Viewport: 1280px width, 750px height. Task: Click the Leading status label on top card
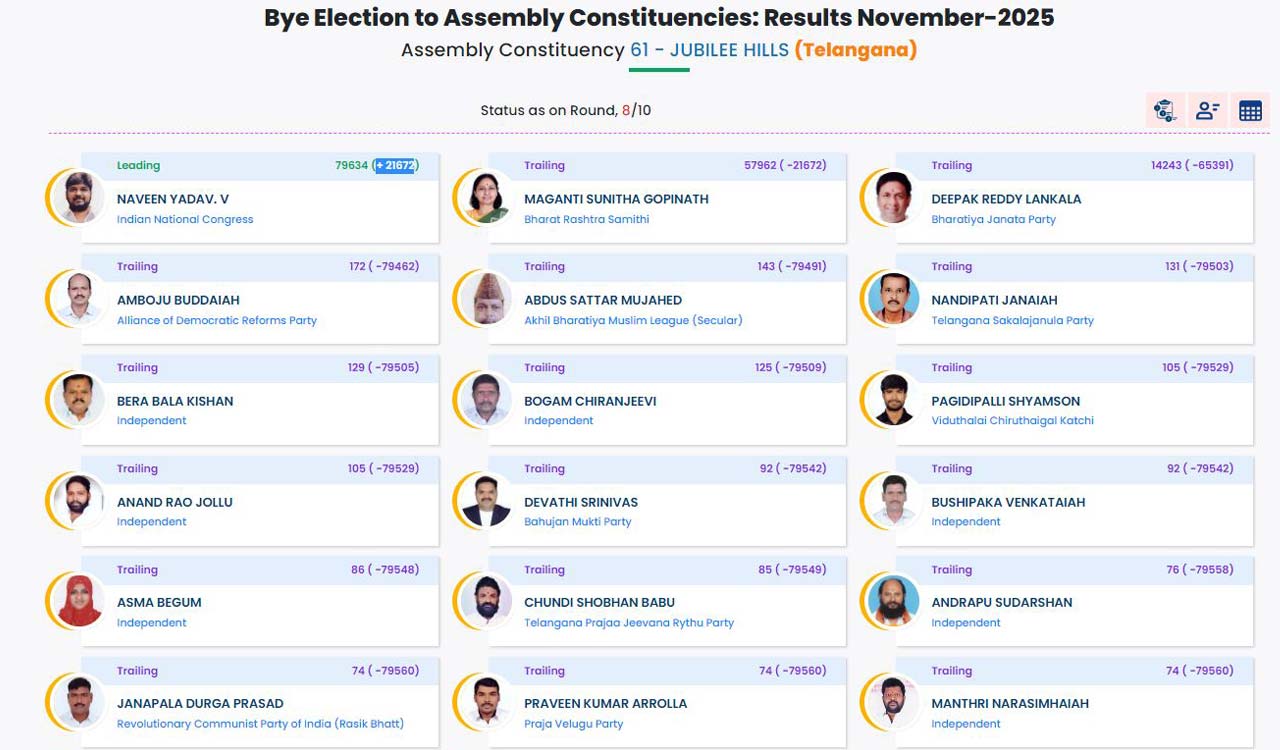[x=139, y=165]
